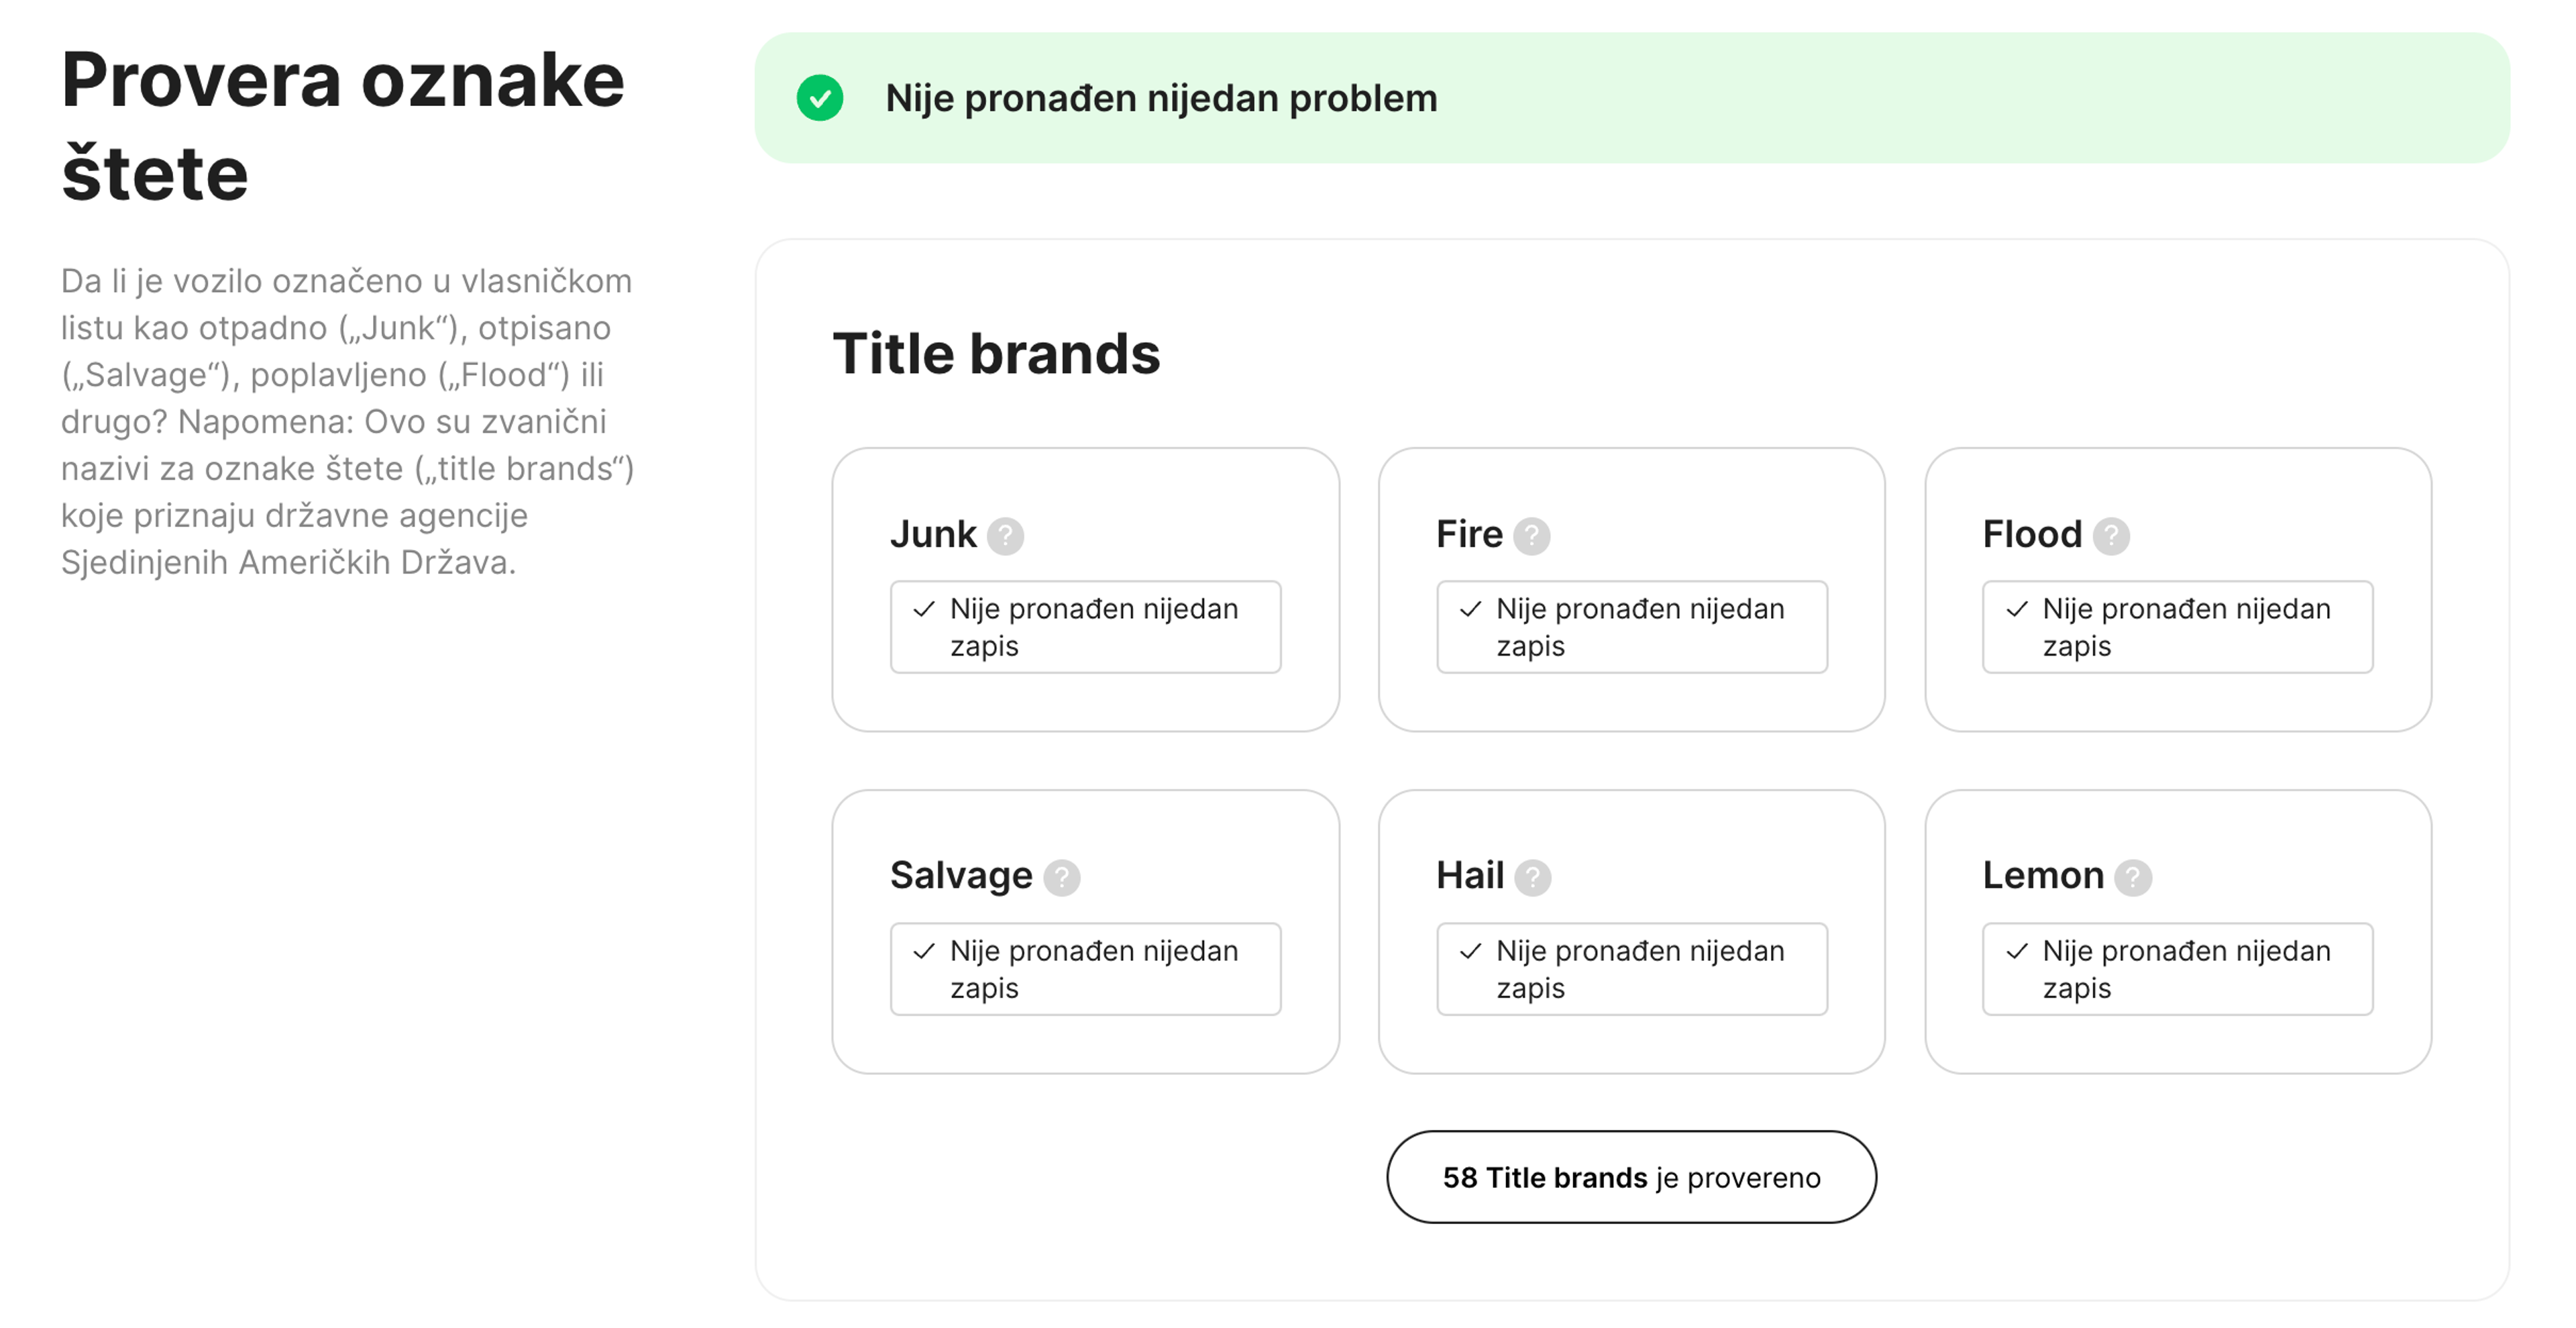Open the Flood help tooltip icon
Image resolution: width=2576 pixels, height=1328 pixels.
2111,536
